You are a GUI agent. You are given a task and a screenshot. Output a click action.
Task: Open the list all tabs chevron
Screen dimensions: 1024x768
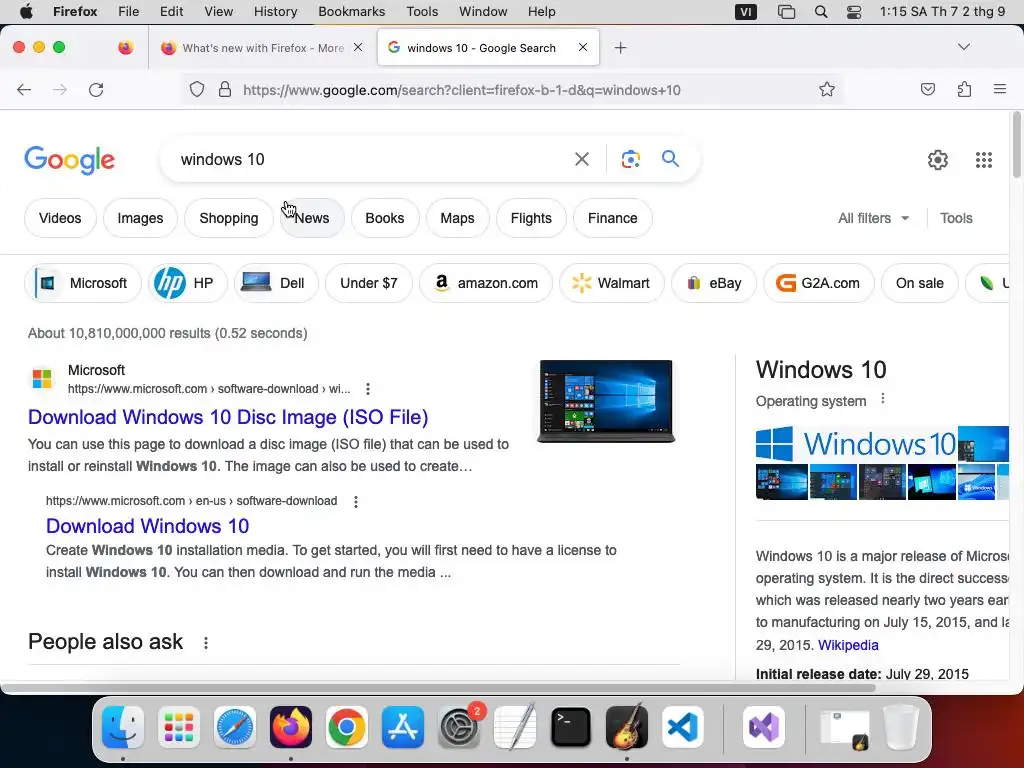pos(963,47)
